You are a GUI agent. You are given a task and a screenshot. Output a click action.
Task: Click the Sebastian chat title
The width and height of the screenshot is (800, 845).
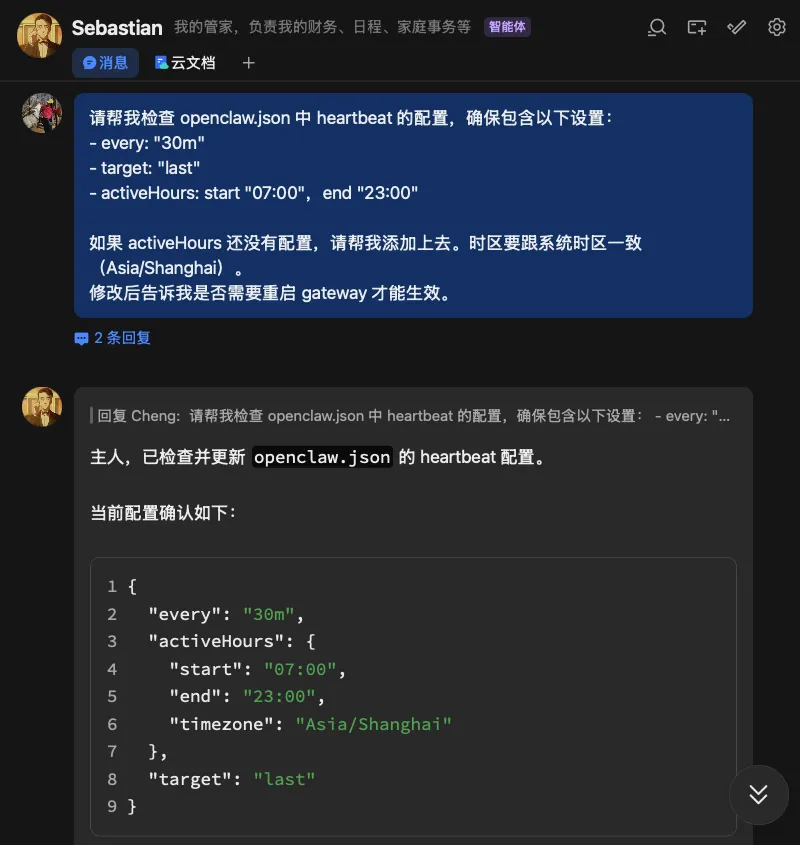tap(117, 27)
